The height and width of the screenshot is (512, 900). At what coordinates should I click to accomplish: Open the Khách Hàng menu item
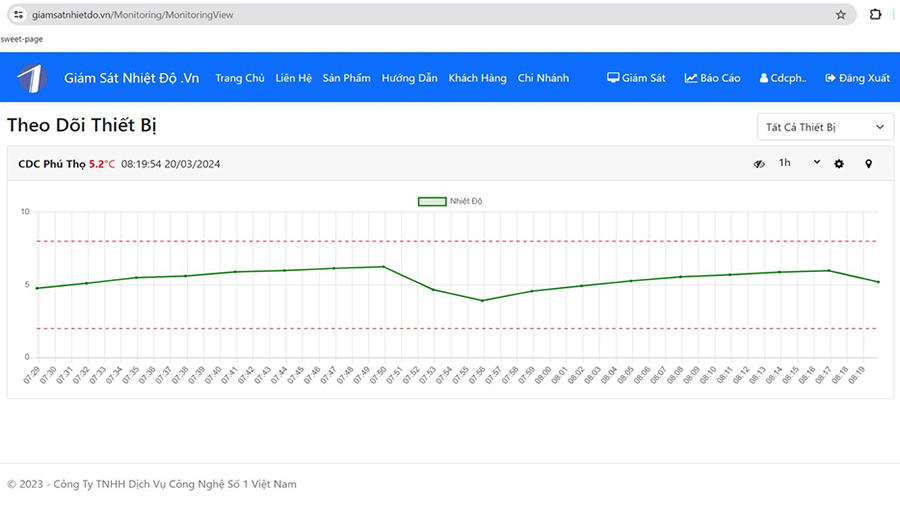tap(478, 78)
